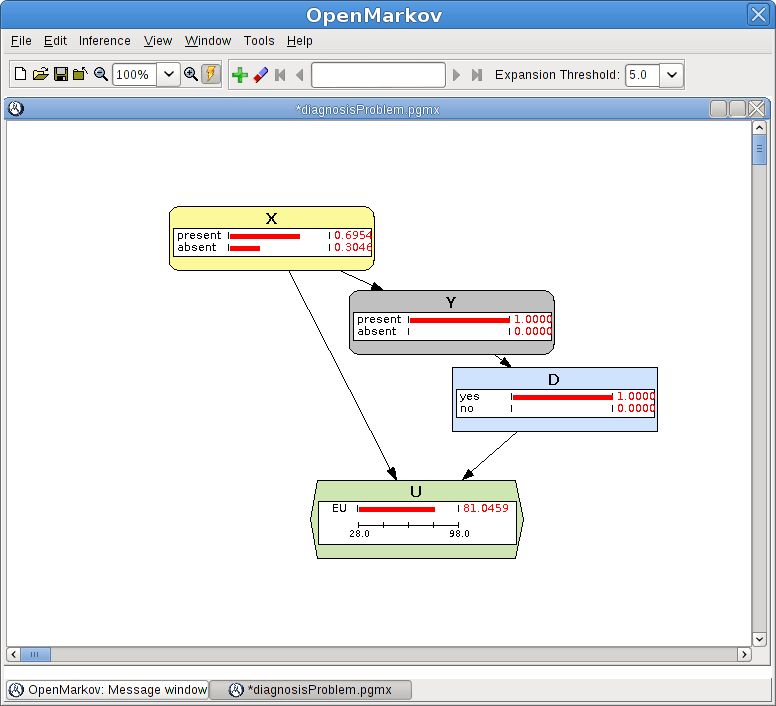Open the Inference menu
The image size is (776, 706).
(x=105, y=41)
